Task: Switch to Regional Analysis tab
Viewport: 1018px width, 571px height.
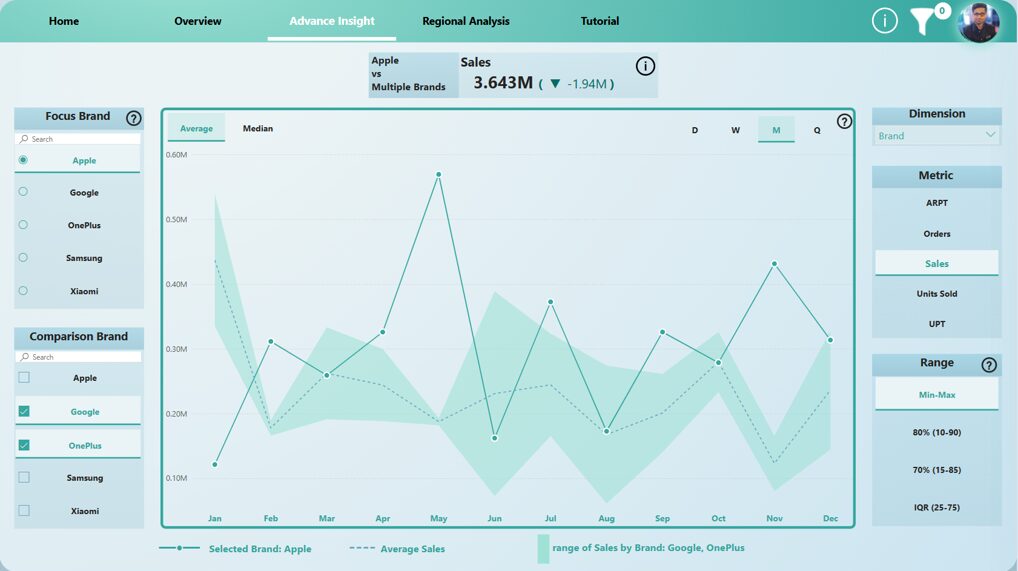Action: coord(466,21)
